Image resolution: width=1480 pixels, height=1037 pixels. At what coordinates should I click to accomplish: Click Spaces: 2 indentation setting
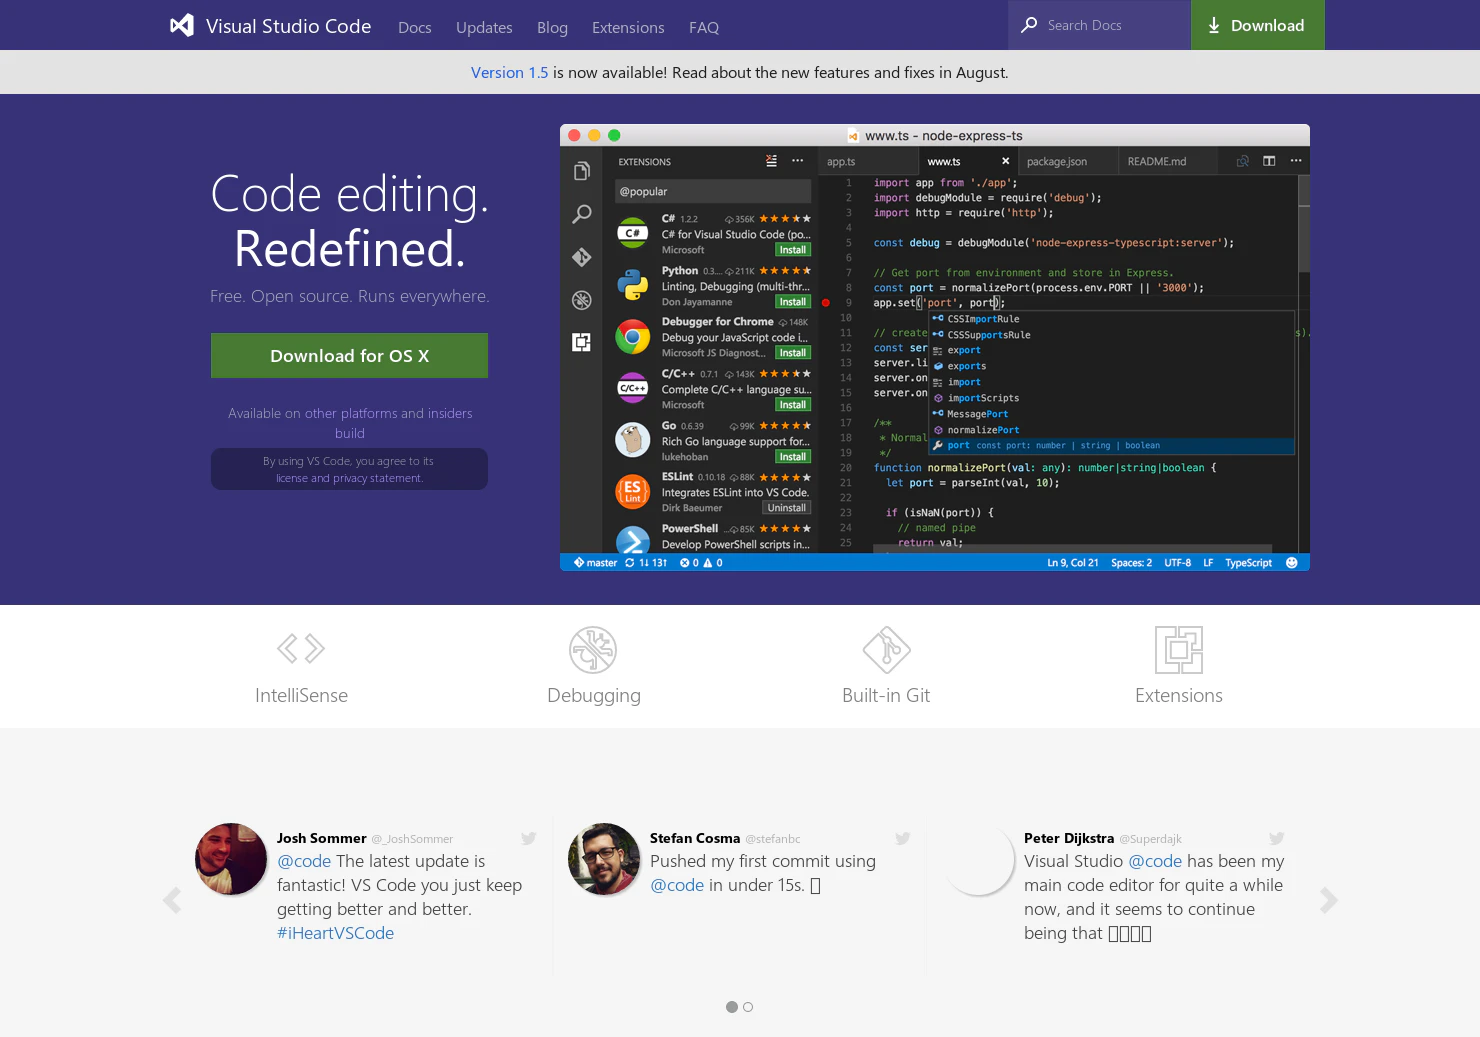coord(1131,563)
